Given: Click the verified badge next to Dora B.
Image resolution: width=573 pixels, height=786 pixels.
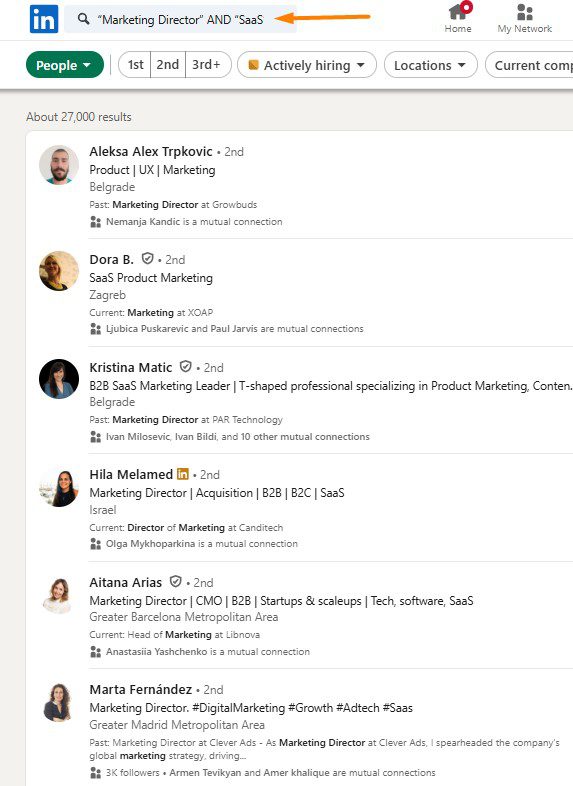Looking at the screenshot, I should (147, 259).
